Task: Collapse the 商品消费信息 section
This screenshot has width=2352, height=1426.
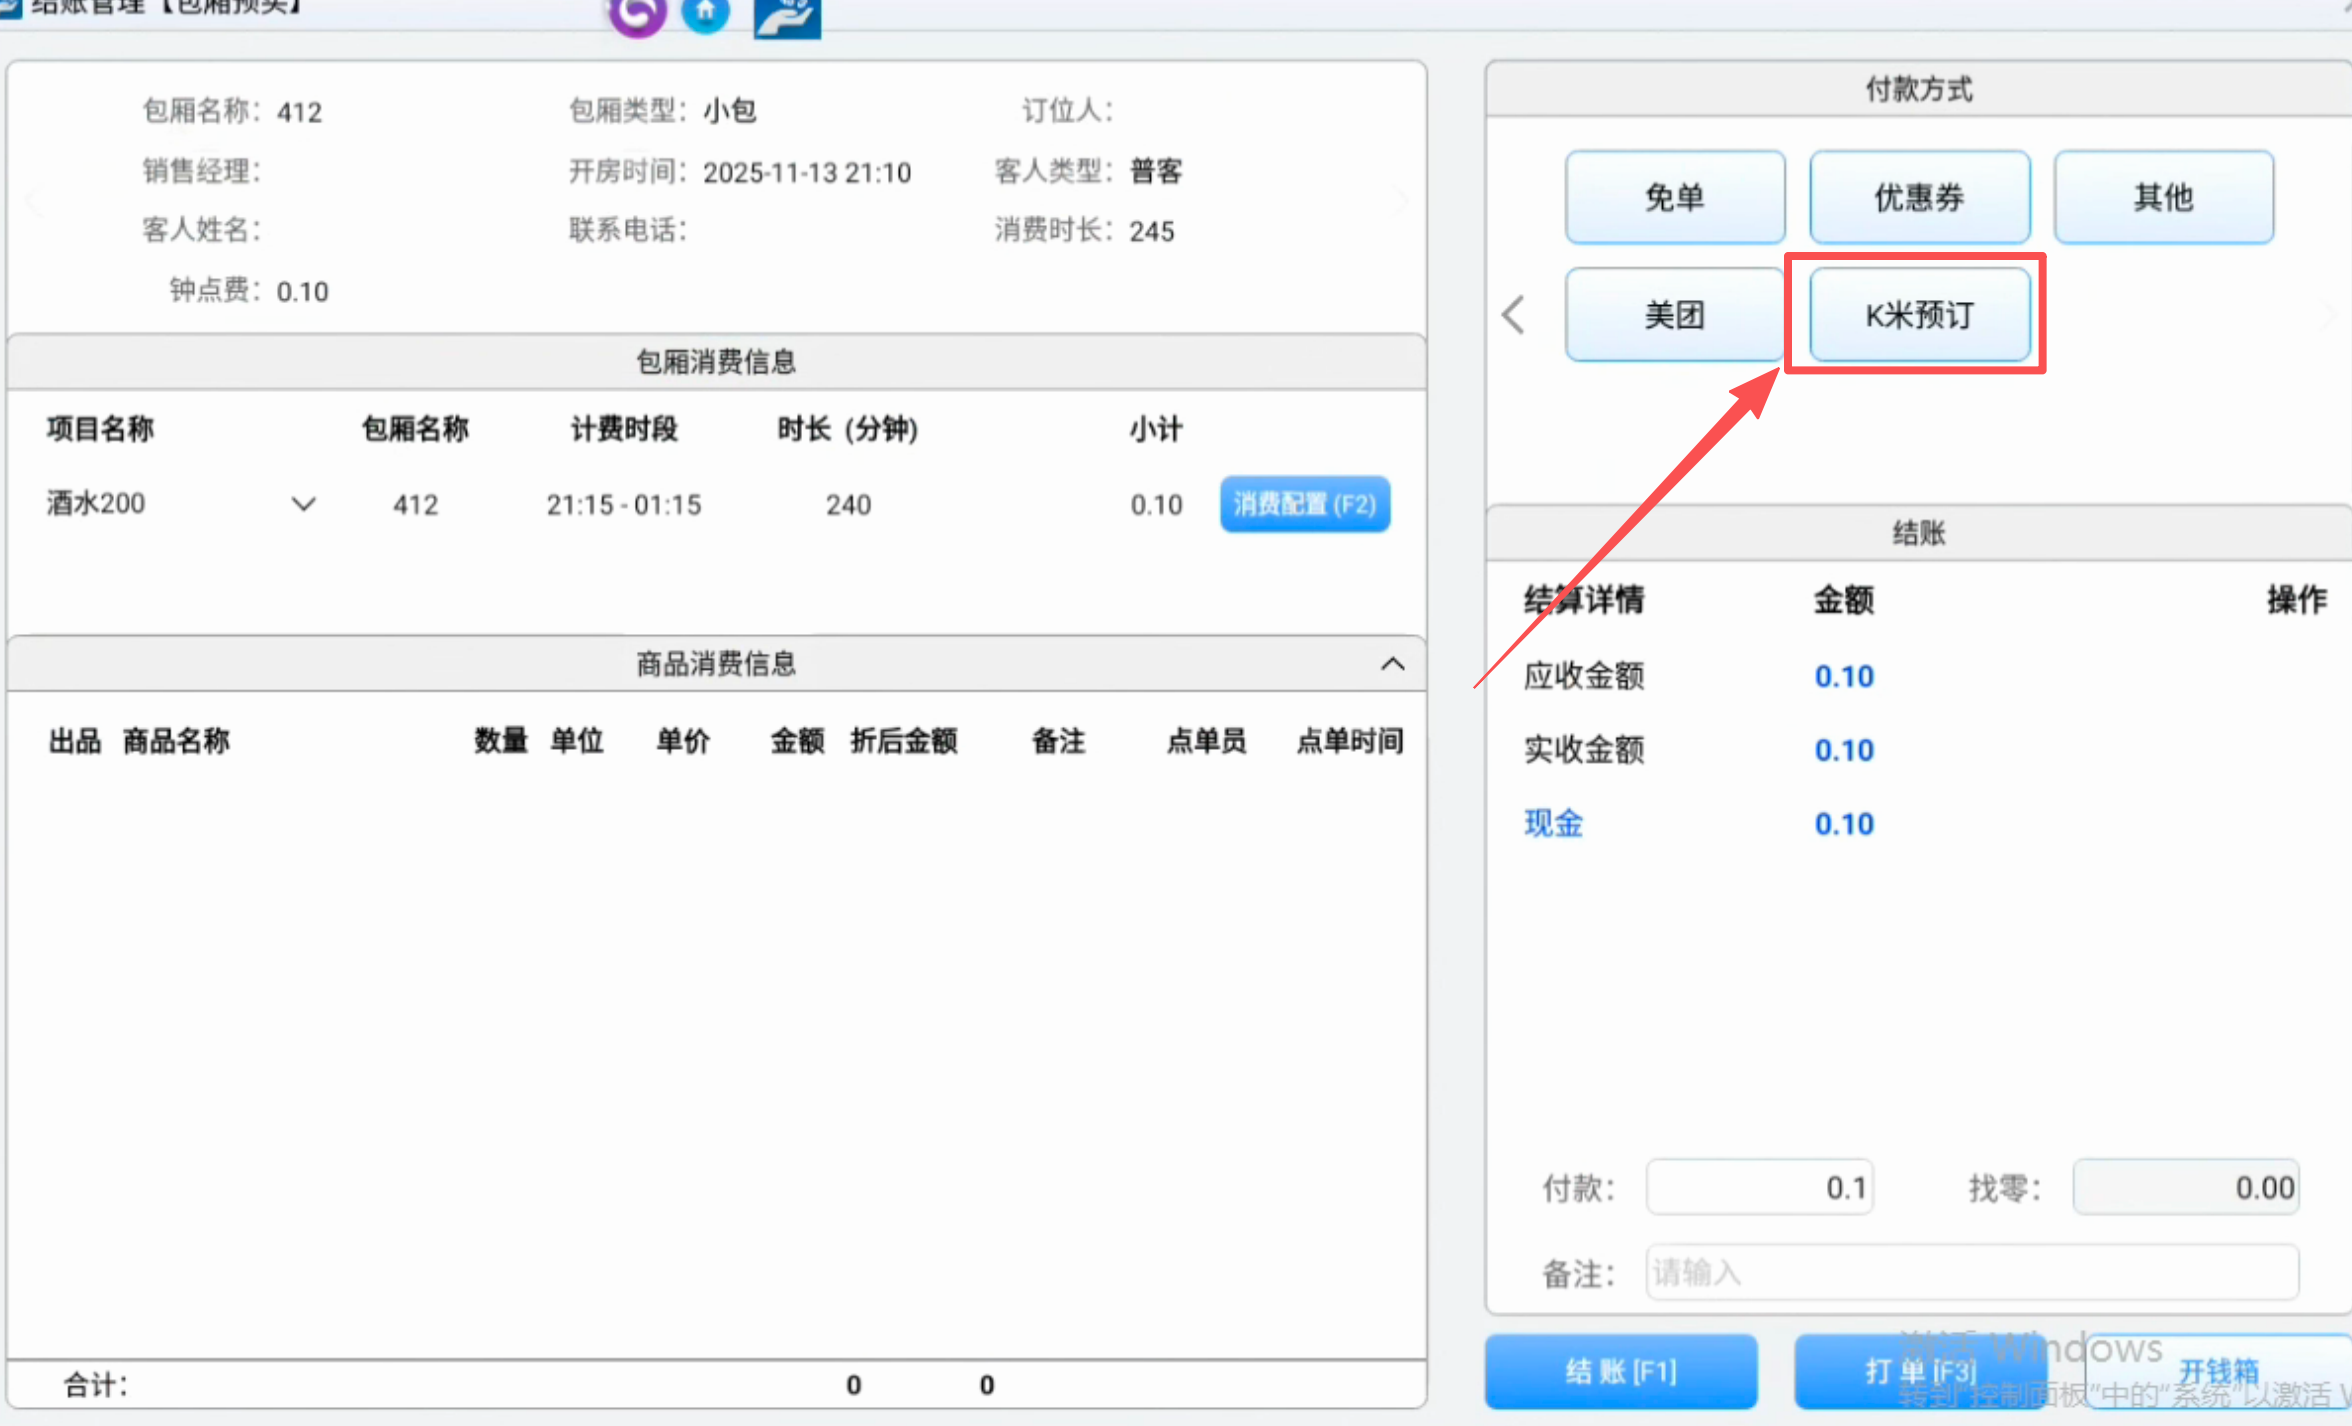Action: [1392, 663]
